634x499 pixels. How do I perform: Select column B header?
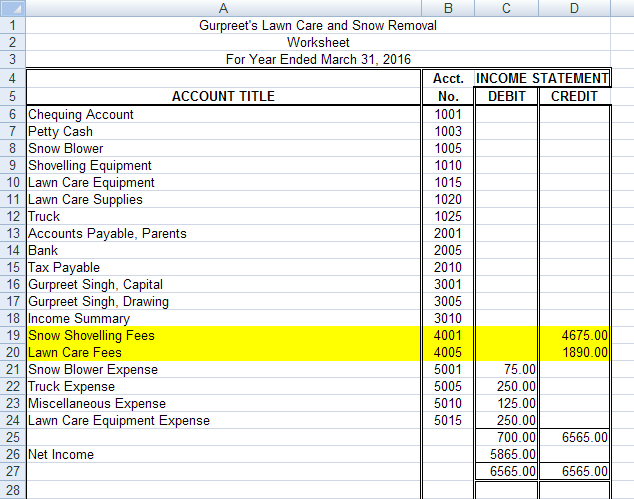pos(447,8)
